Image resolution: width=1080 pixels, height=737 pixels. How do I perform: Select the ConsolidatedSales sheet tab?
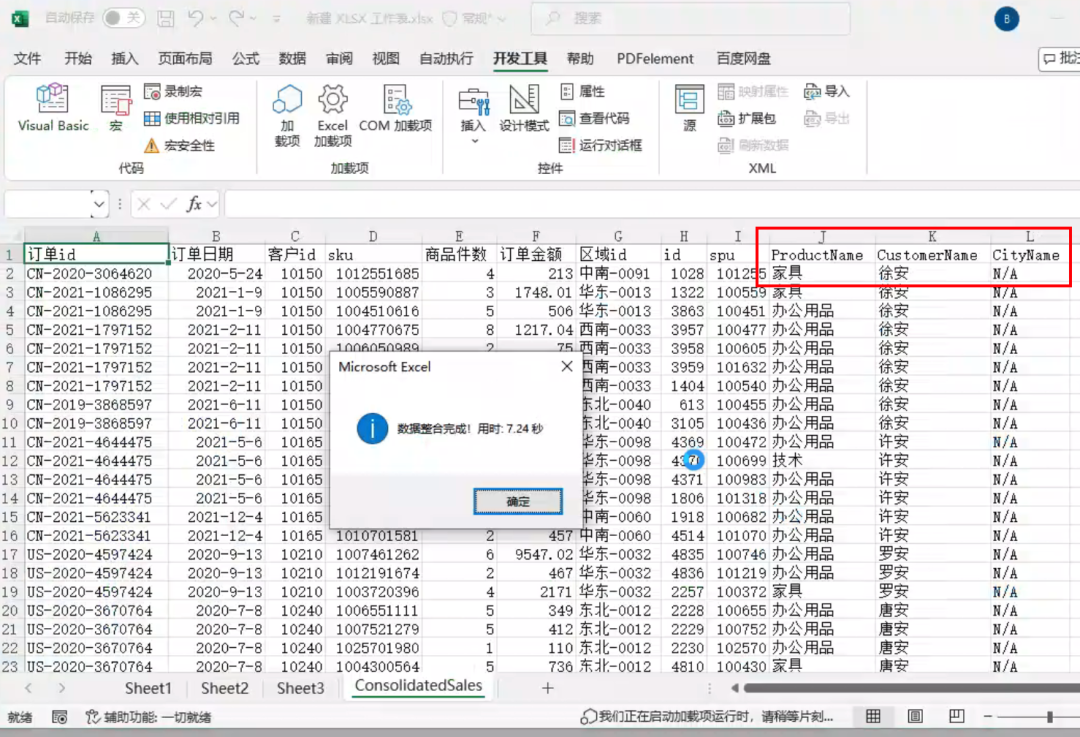418,686
